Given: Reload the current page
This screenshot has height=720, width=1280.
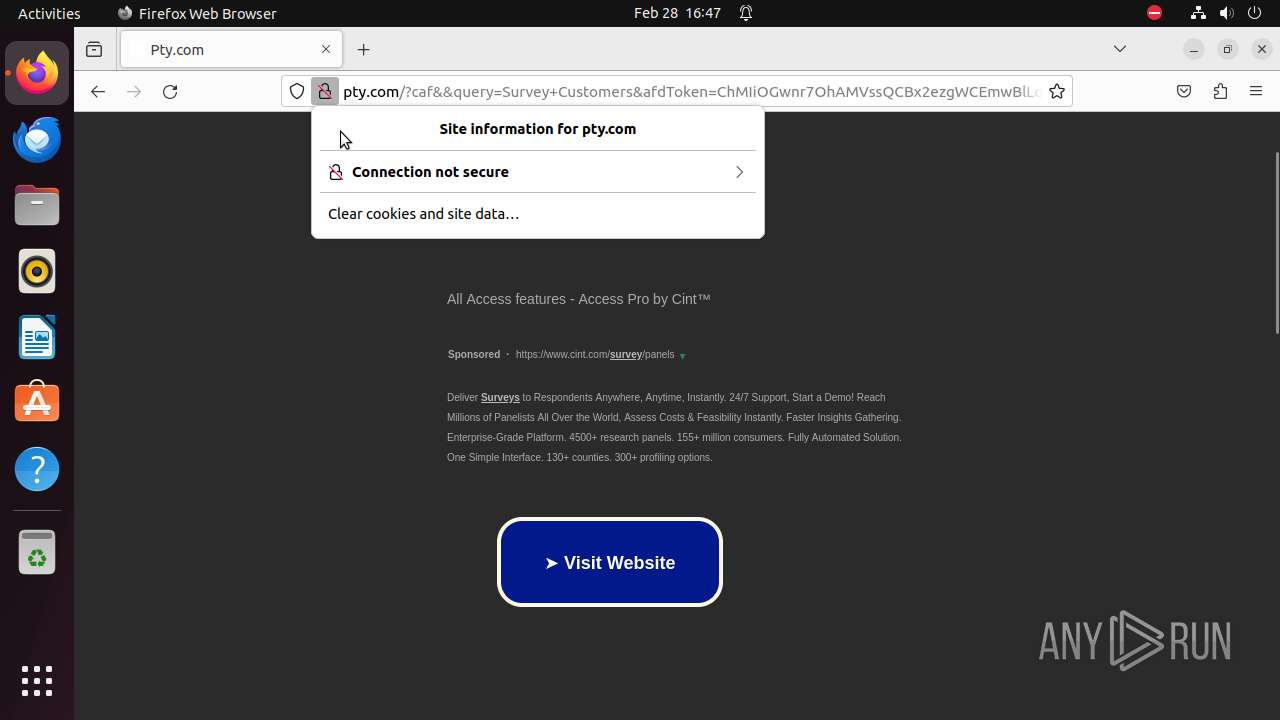Looking at the screenshot, I should click(x=170, y=91).
